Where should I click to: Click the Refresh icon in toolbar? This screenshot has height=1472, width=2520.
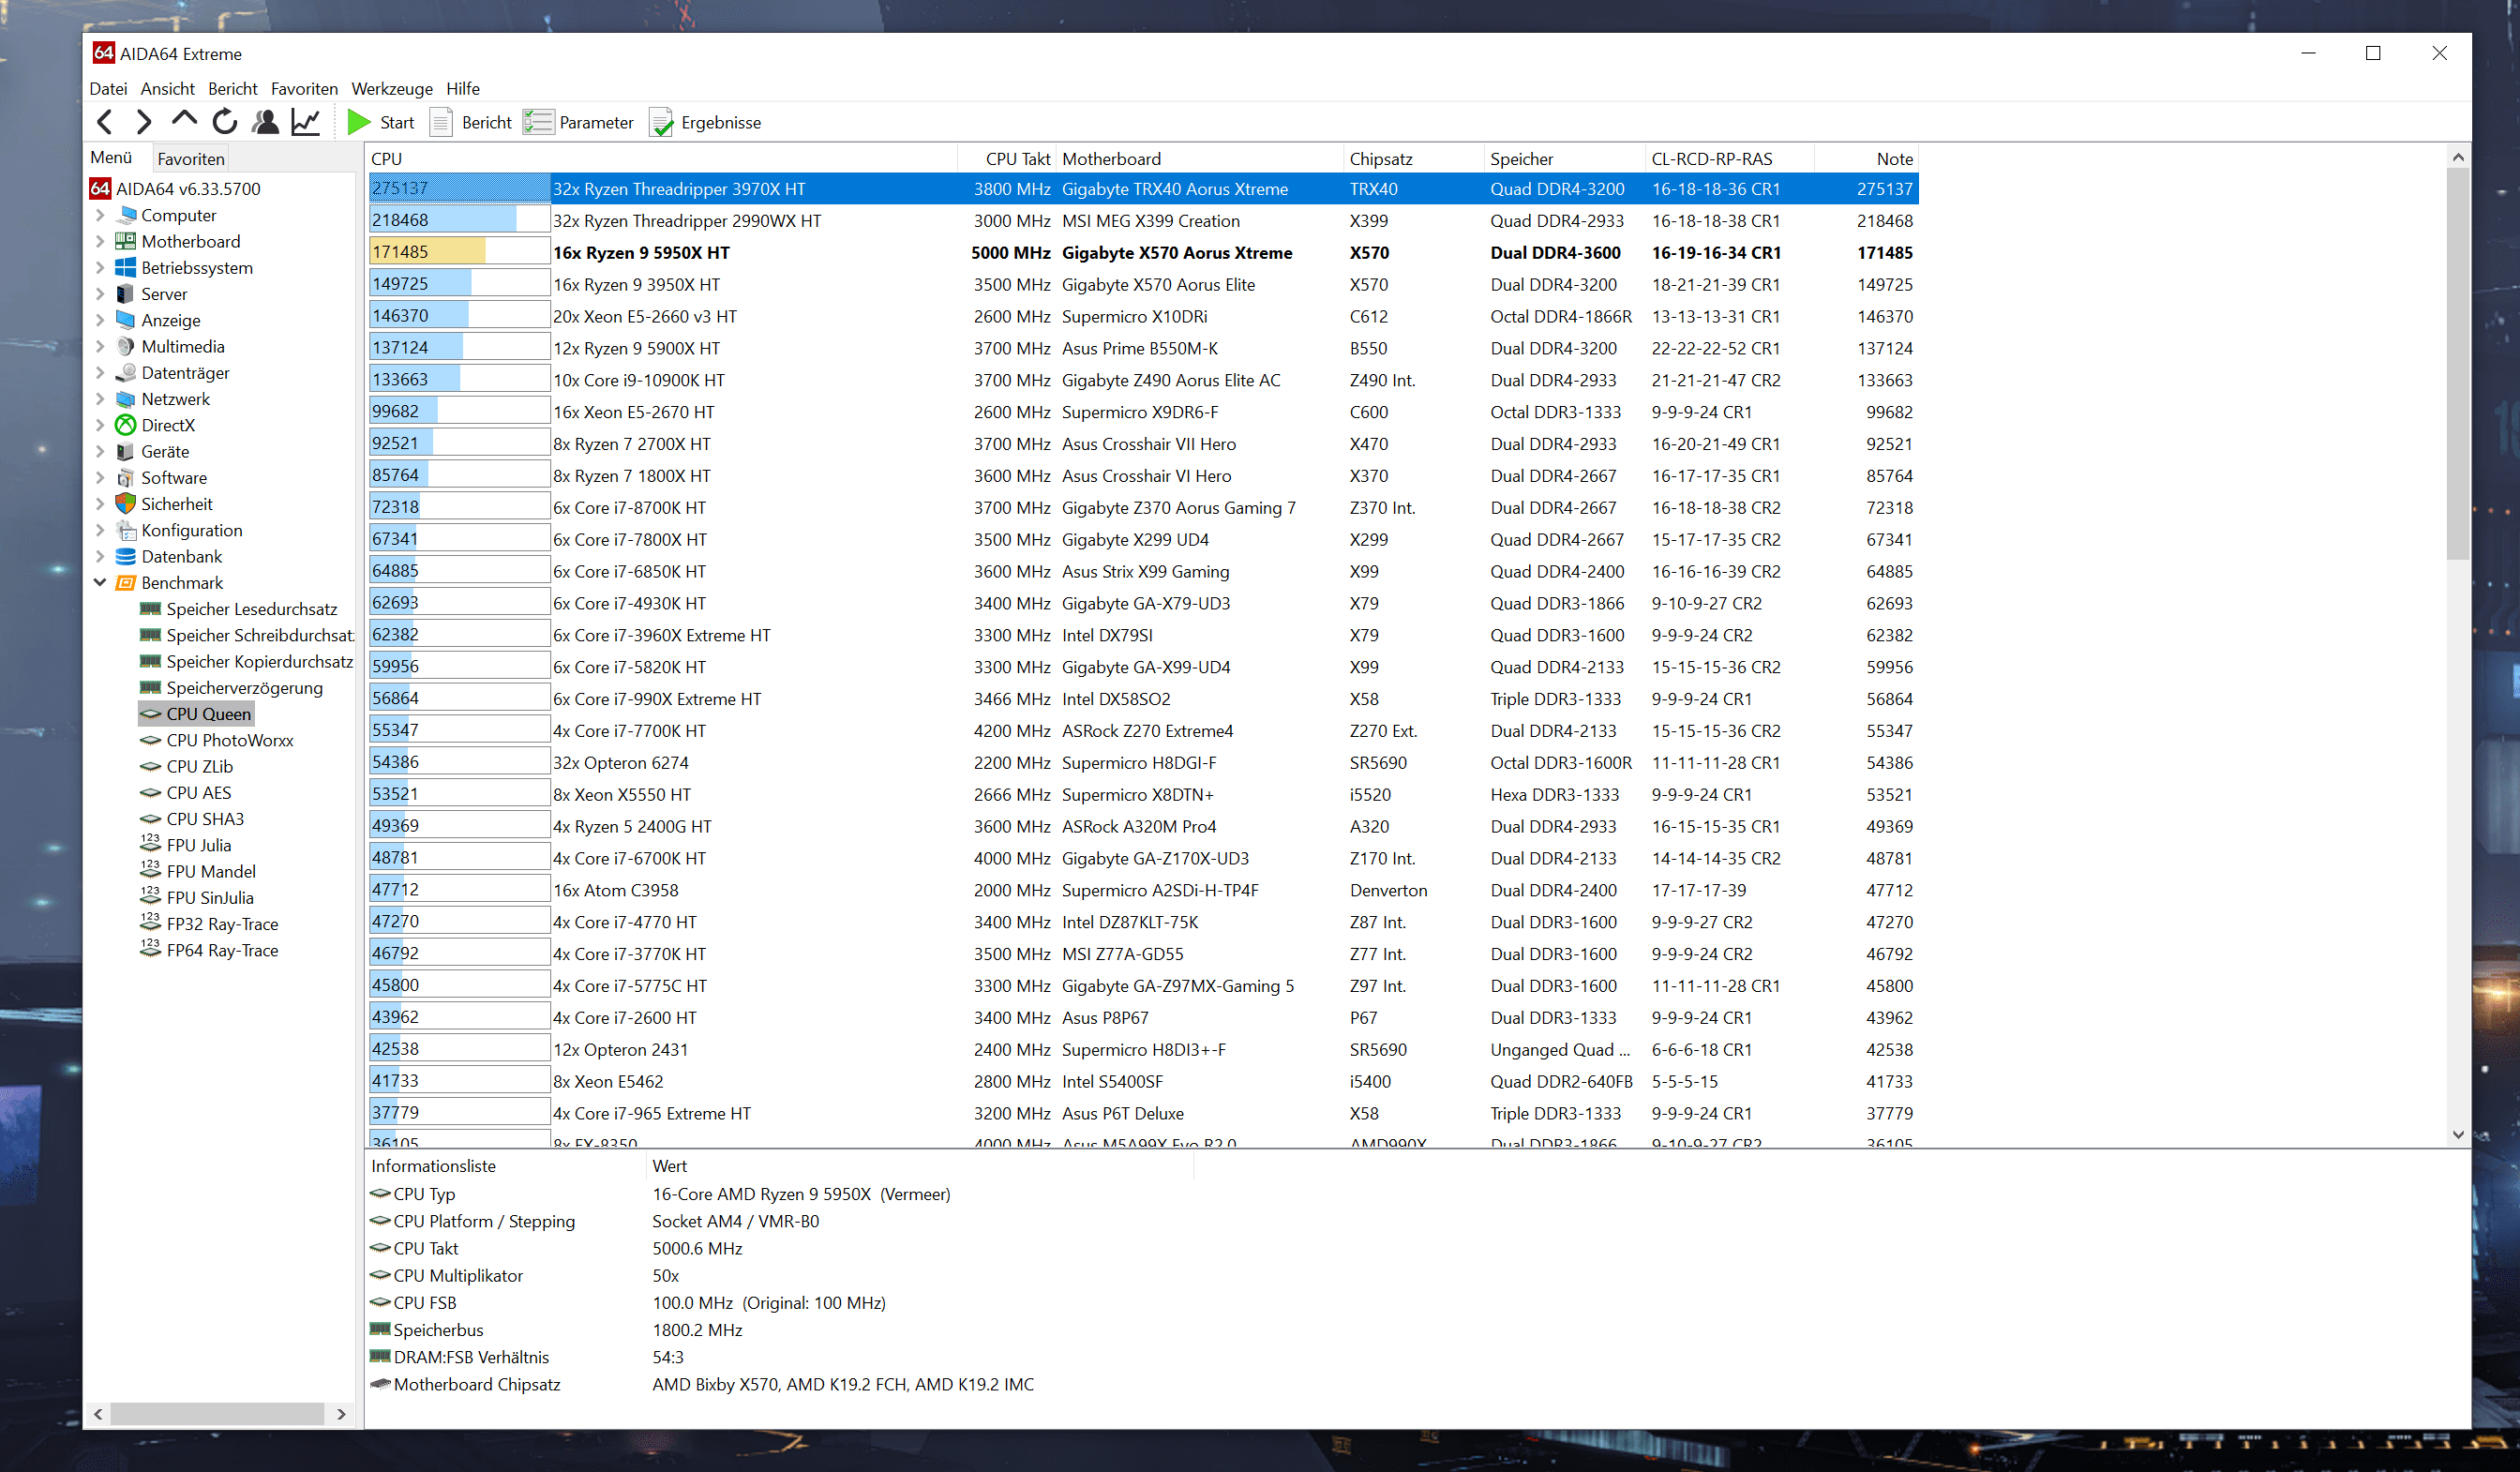[225, 122]
